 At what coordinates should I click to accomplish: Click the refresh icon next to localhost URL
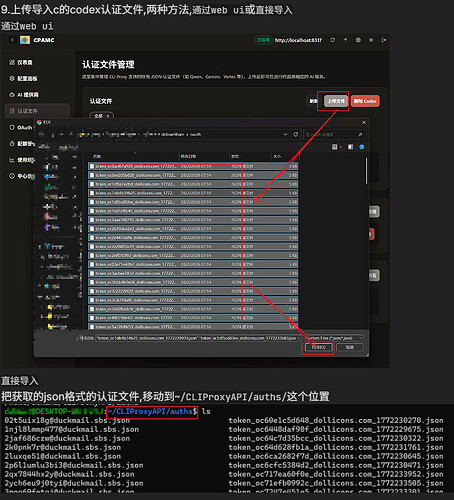[x=332, y=40]
